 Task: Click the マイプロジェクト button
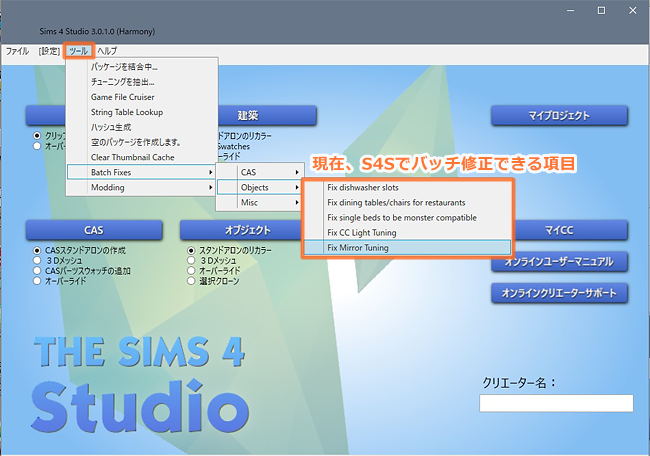tap(559, 116)
